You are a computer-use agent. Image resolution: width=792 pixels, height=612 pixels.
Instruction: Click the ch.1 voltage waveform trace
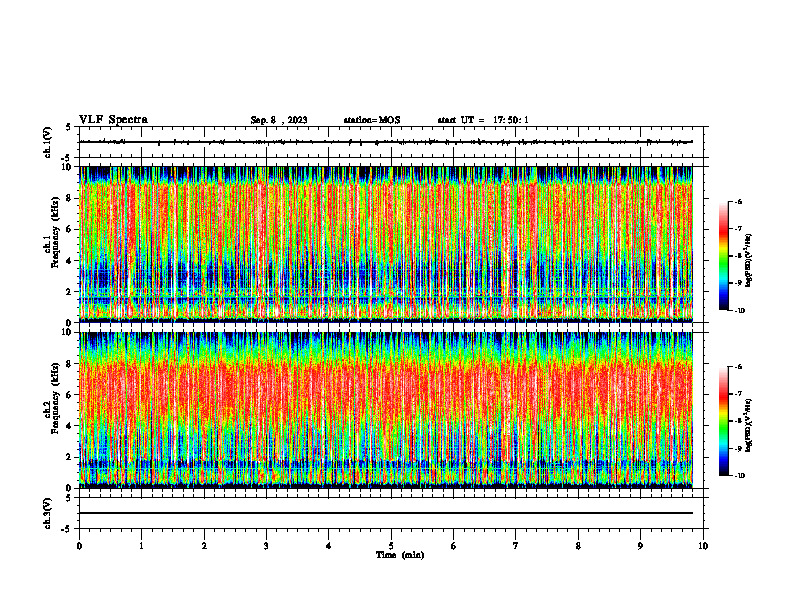coord(386,142)
